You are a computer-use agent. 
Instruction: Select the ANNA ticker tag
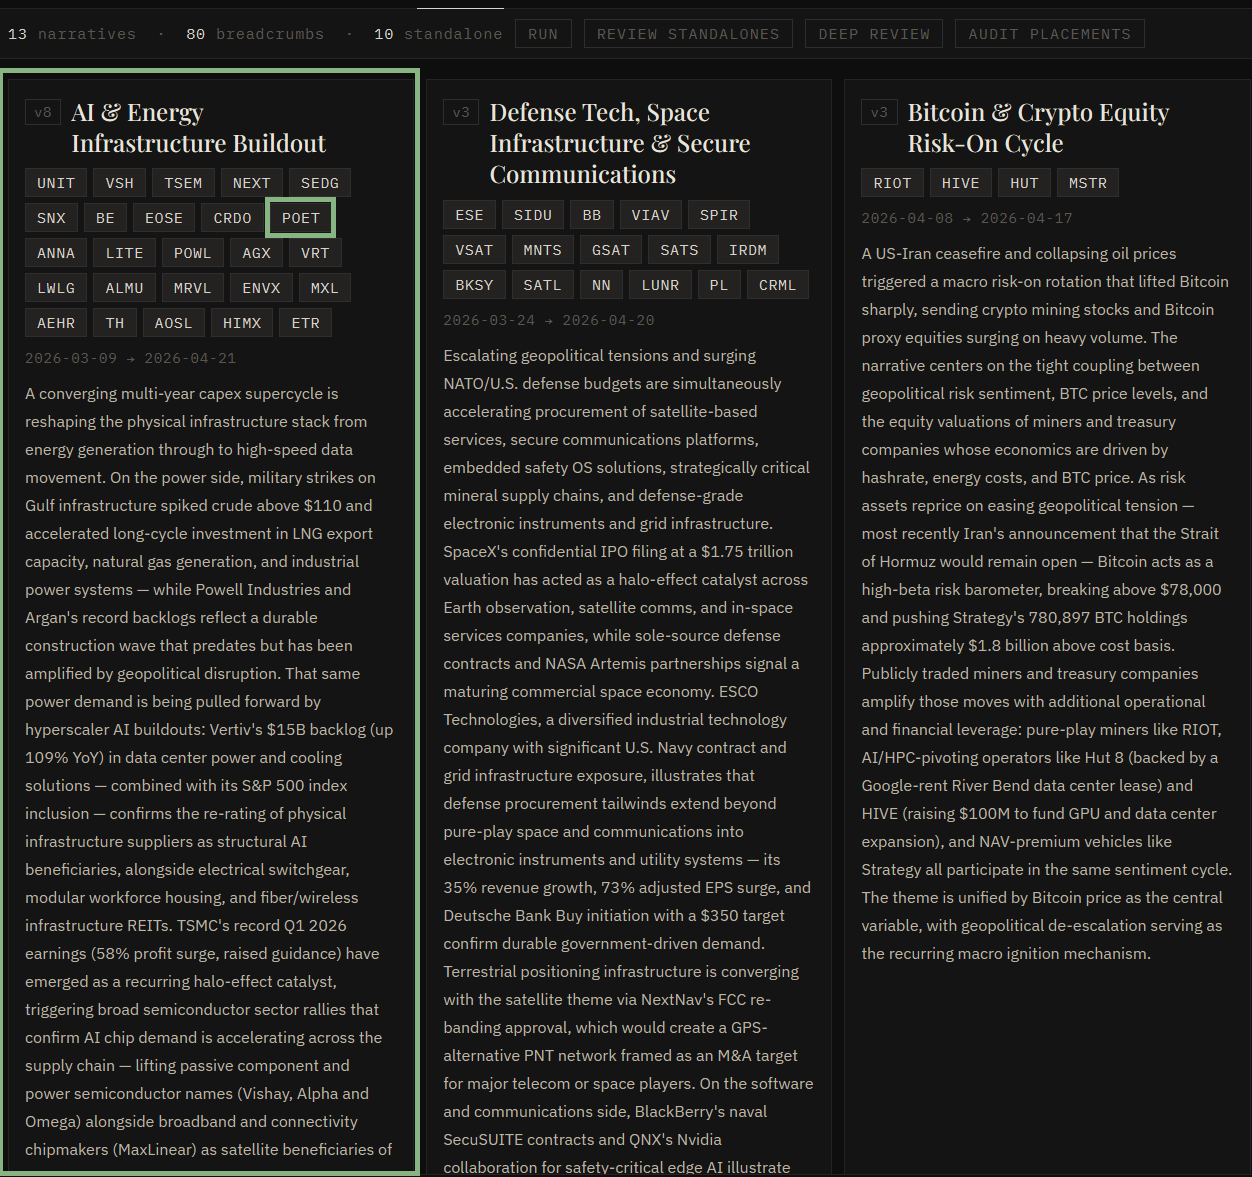click(56, 253)
